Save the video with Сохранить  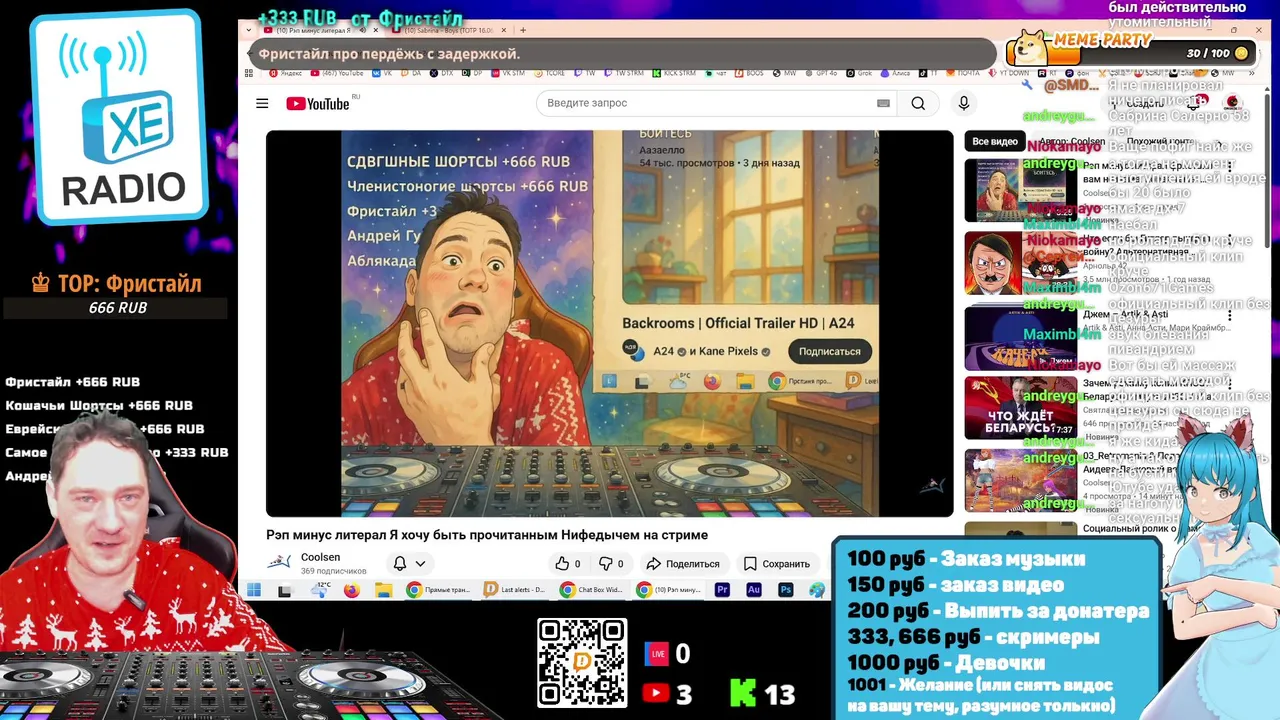click(777, 564)
